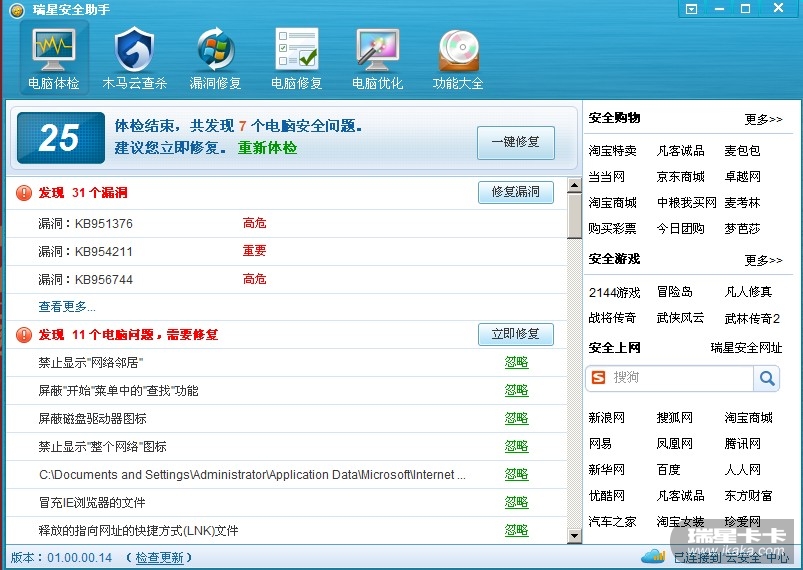Open the 汽车之家 link
The image size is (803, 570).
click(612, 522)
